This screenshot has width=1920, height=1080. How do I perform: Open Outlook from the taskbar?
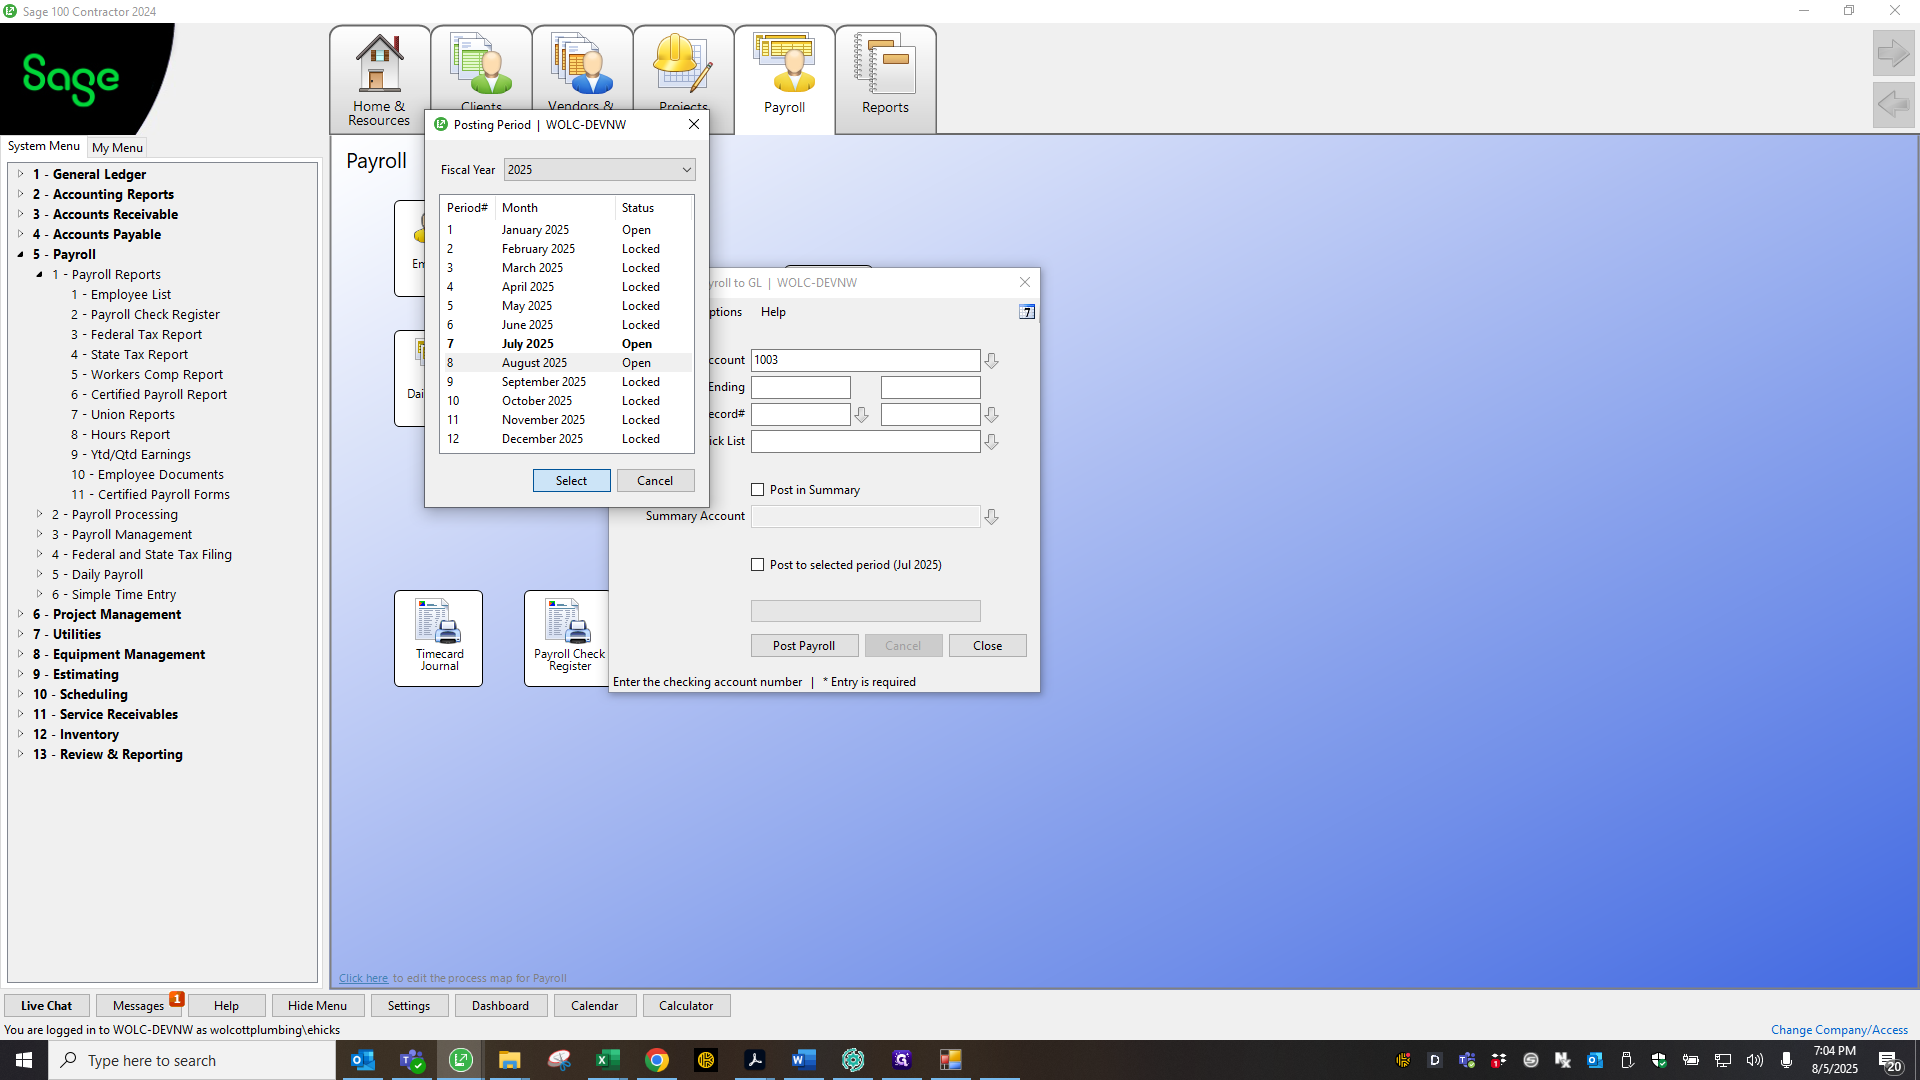pyautogui.click(x=363, y=1060)
